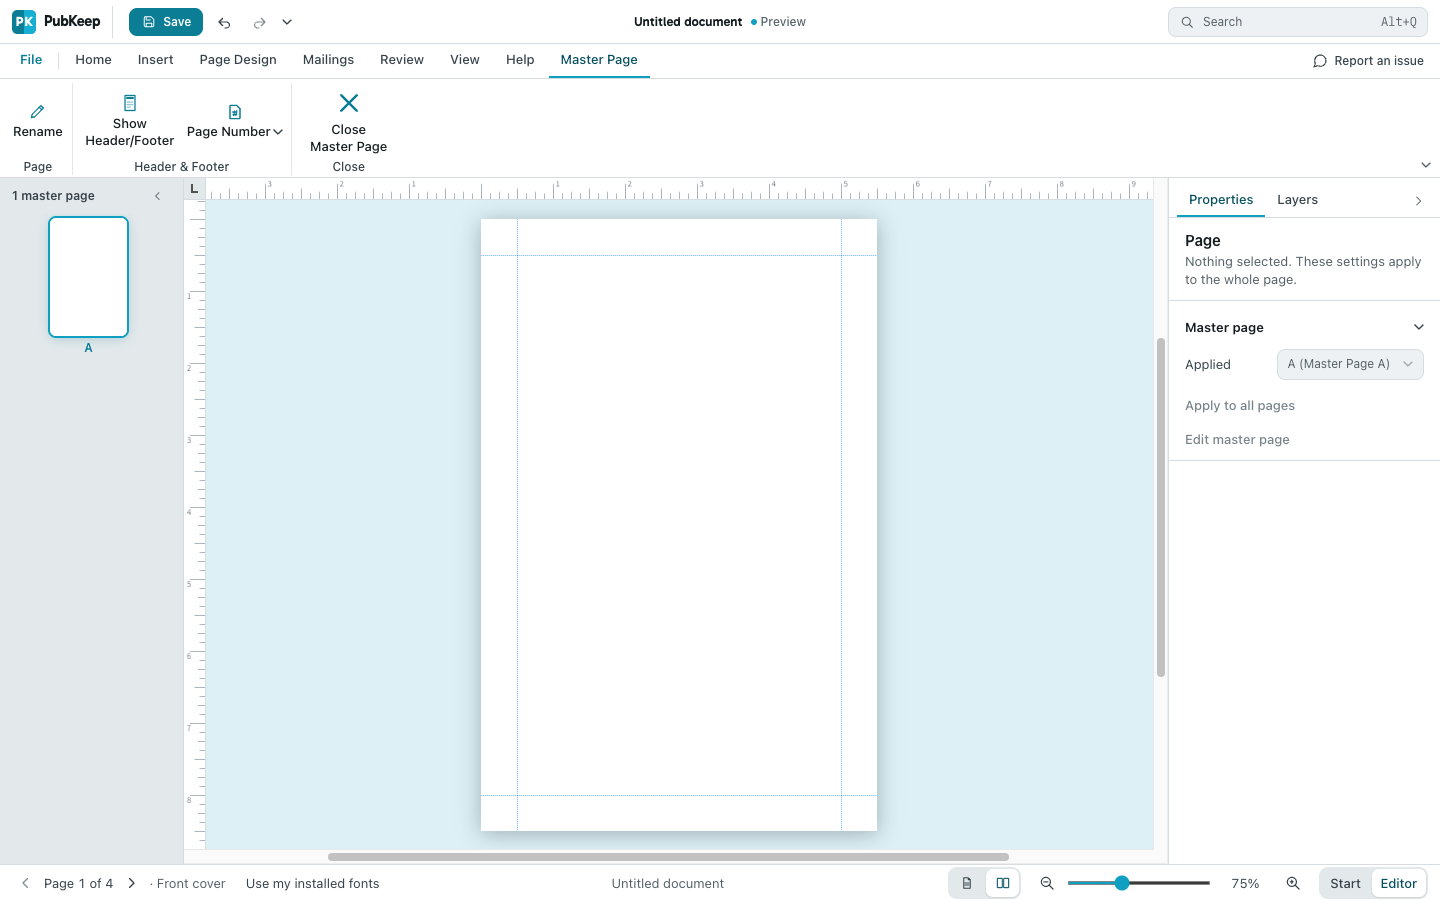Viewport: 1440px width, 900px height.
Task: Select master page A thumbnail
Action: [89, 277]
